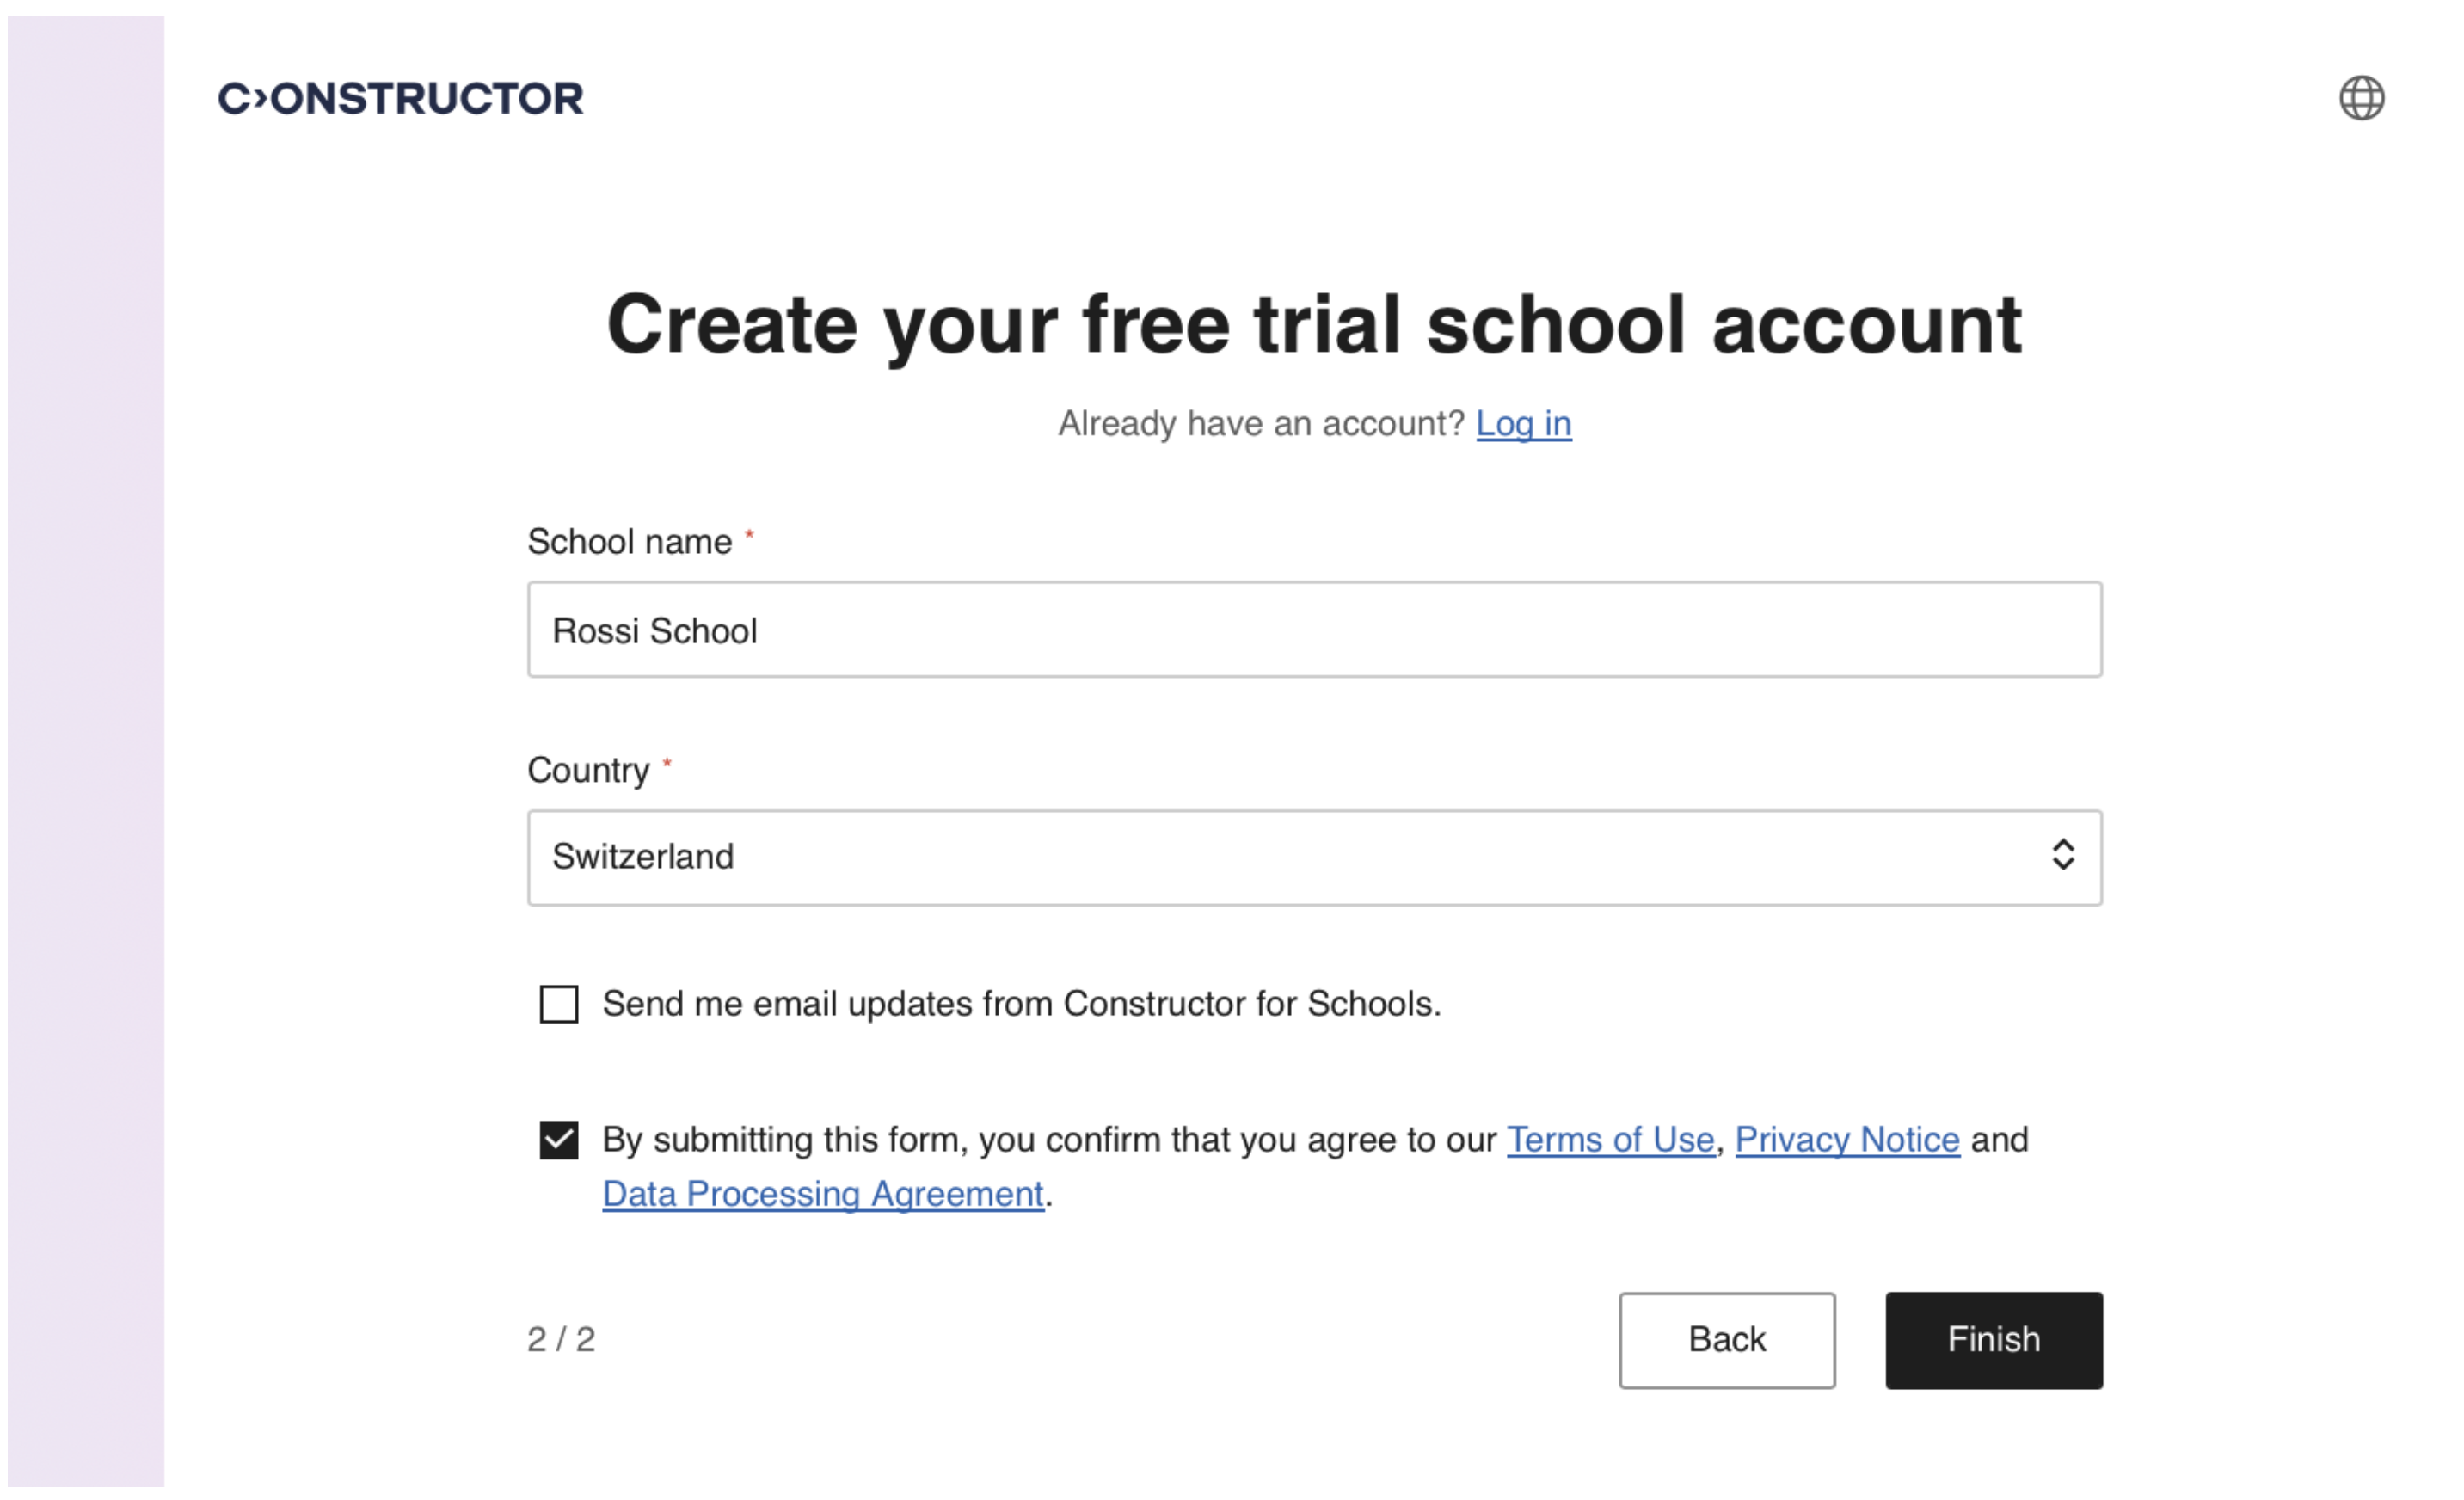Click the 'School name' field label

tap(629, 542)
